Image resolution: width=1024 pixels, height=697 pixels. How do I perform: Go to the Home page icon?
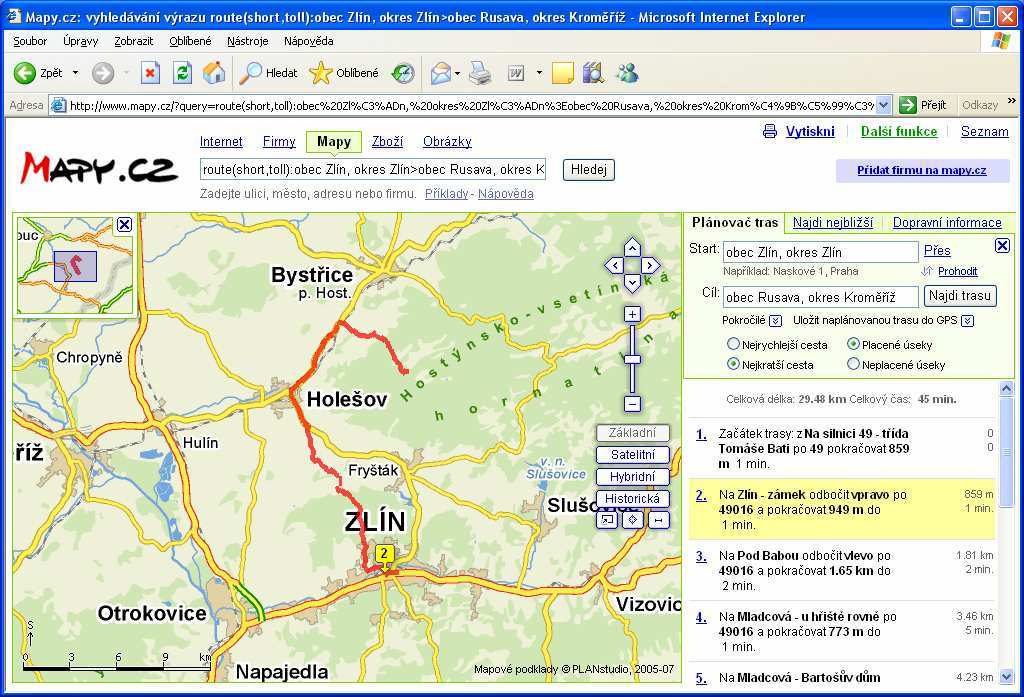tap(214, 73)
